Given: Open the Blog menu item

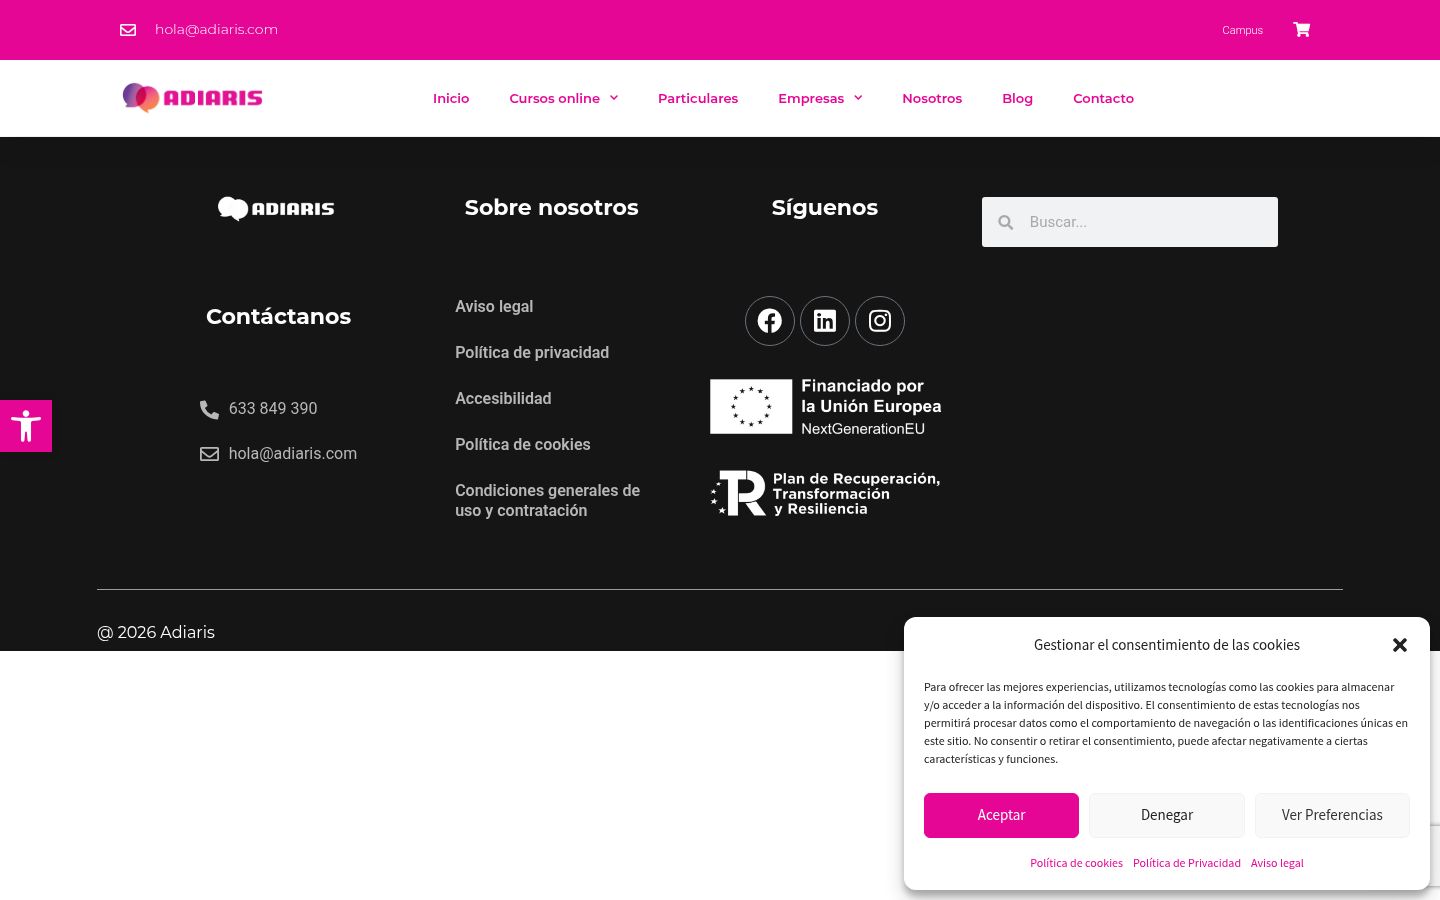Looking at the screenshot, I should [1017, 98].
